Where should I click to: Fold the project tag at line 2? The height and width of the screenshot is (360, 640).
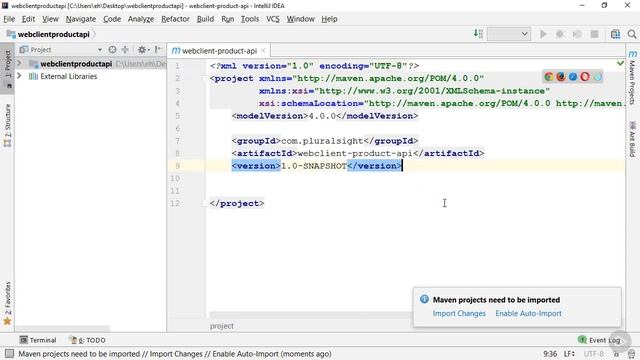pyautogui.click(x=205, y=78)
